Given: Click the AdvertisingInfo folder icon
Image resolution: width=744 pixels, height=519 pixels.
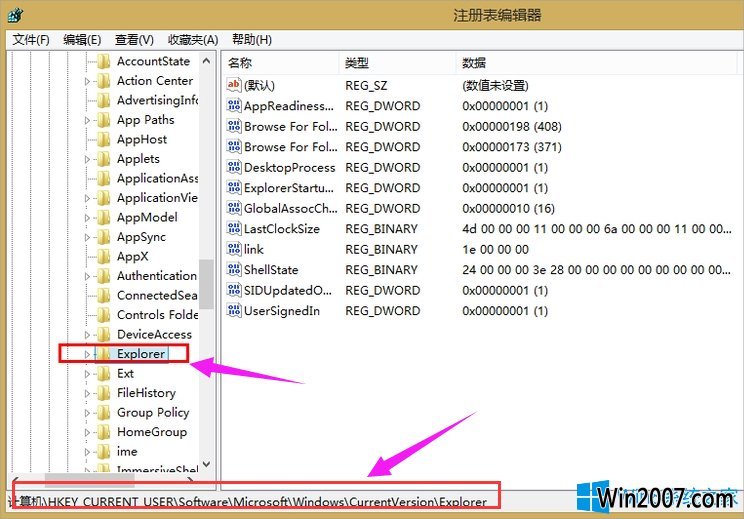Looking at the screenshot, I should click(103, 100).
